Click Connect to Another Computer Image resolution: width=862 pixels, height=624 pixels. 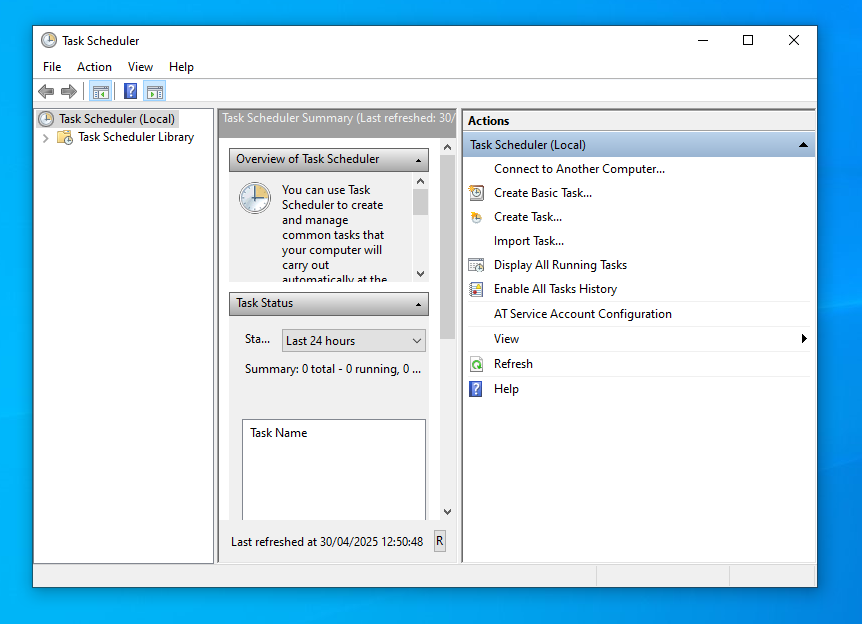click(579, 169)
